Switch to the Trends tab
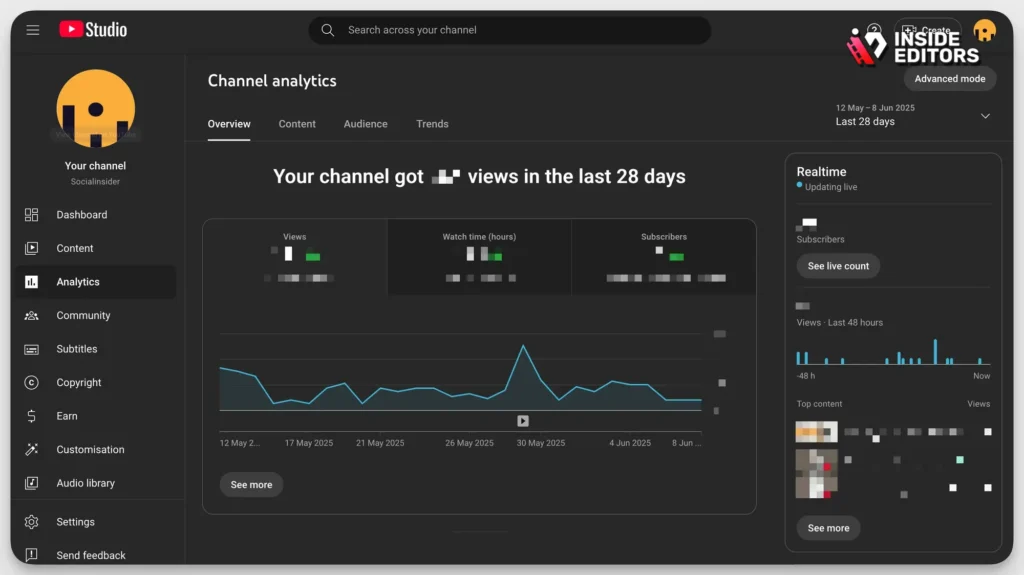Viewport: 1024px width, 575px height. coord(432,124)
